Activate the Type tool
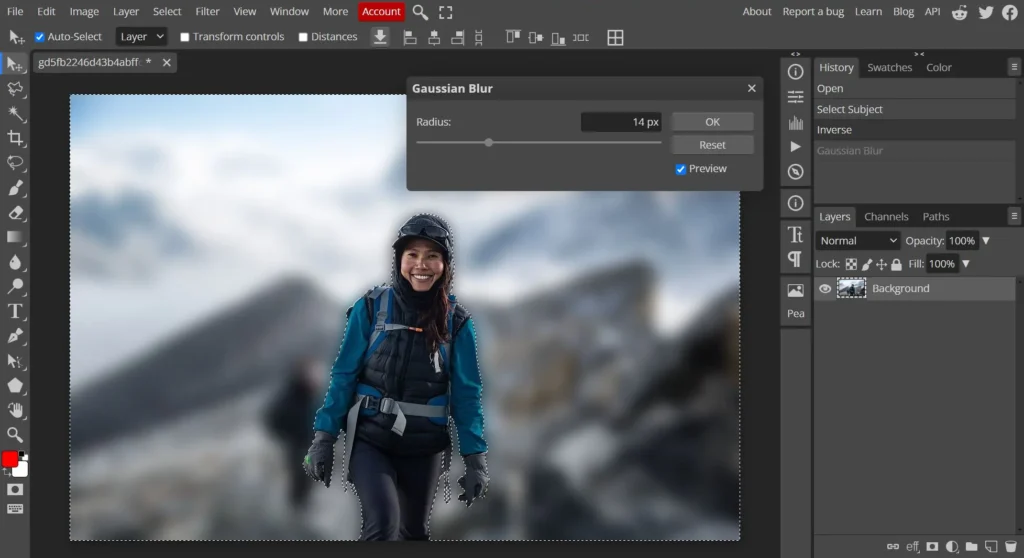 click(15, 311)
